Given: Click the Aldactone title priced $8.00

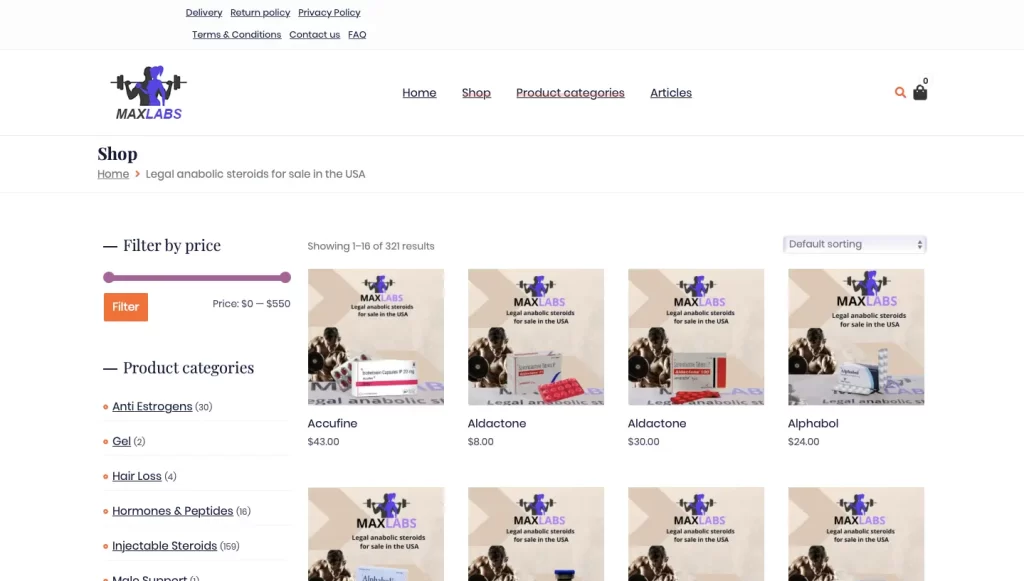Looking at the screenshot, I should (x=497, y=424).
